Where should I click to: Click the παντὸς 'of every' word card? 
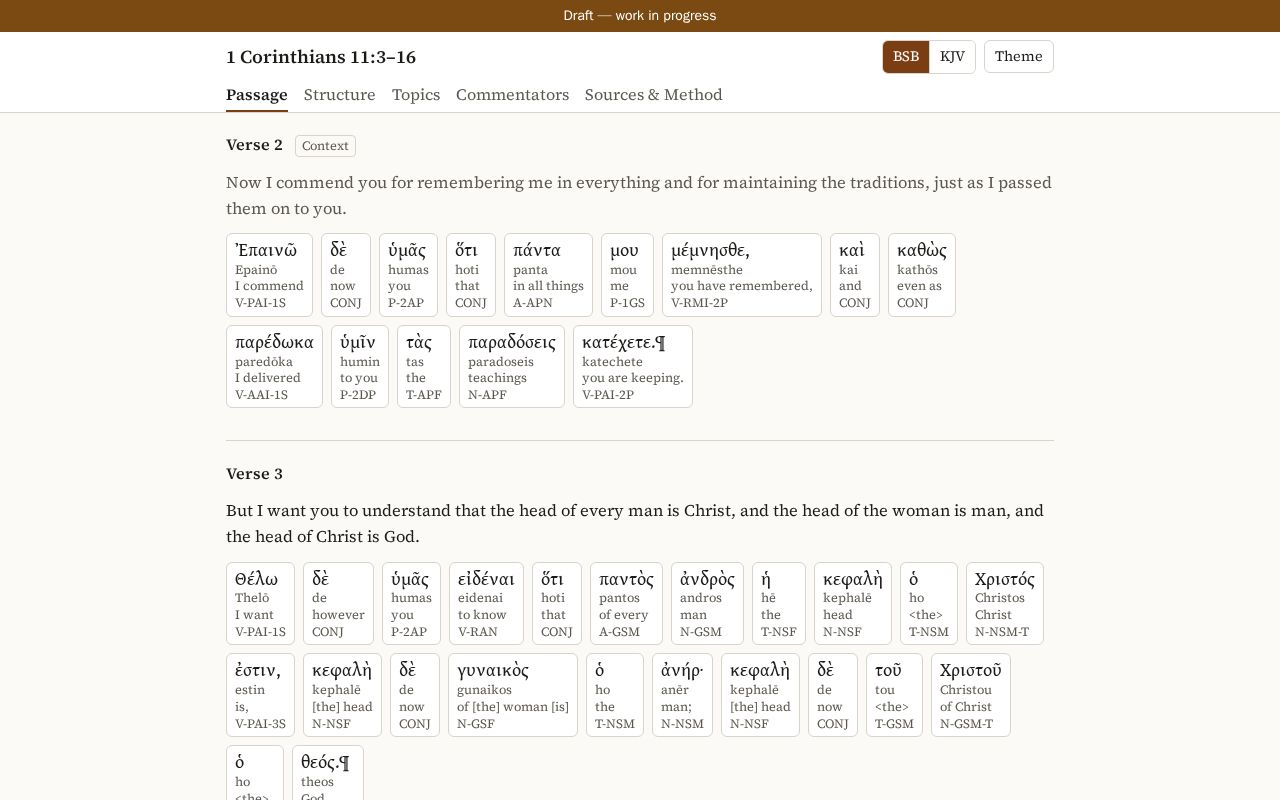click(626, 604)
